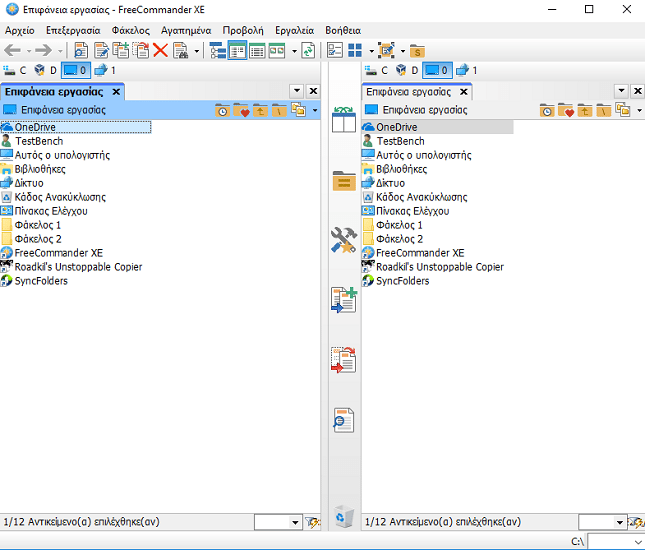This screenshot has height=550, width=645.
Task: Go forward with the right arrow button
Action: (x=44, y=51)
